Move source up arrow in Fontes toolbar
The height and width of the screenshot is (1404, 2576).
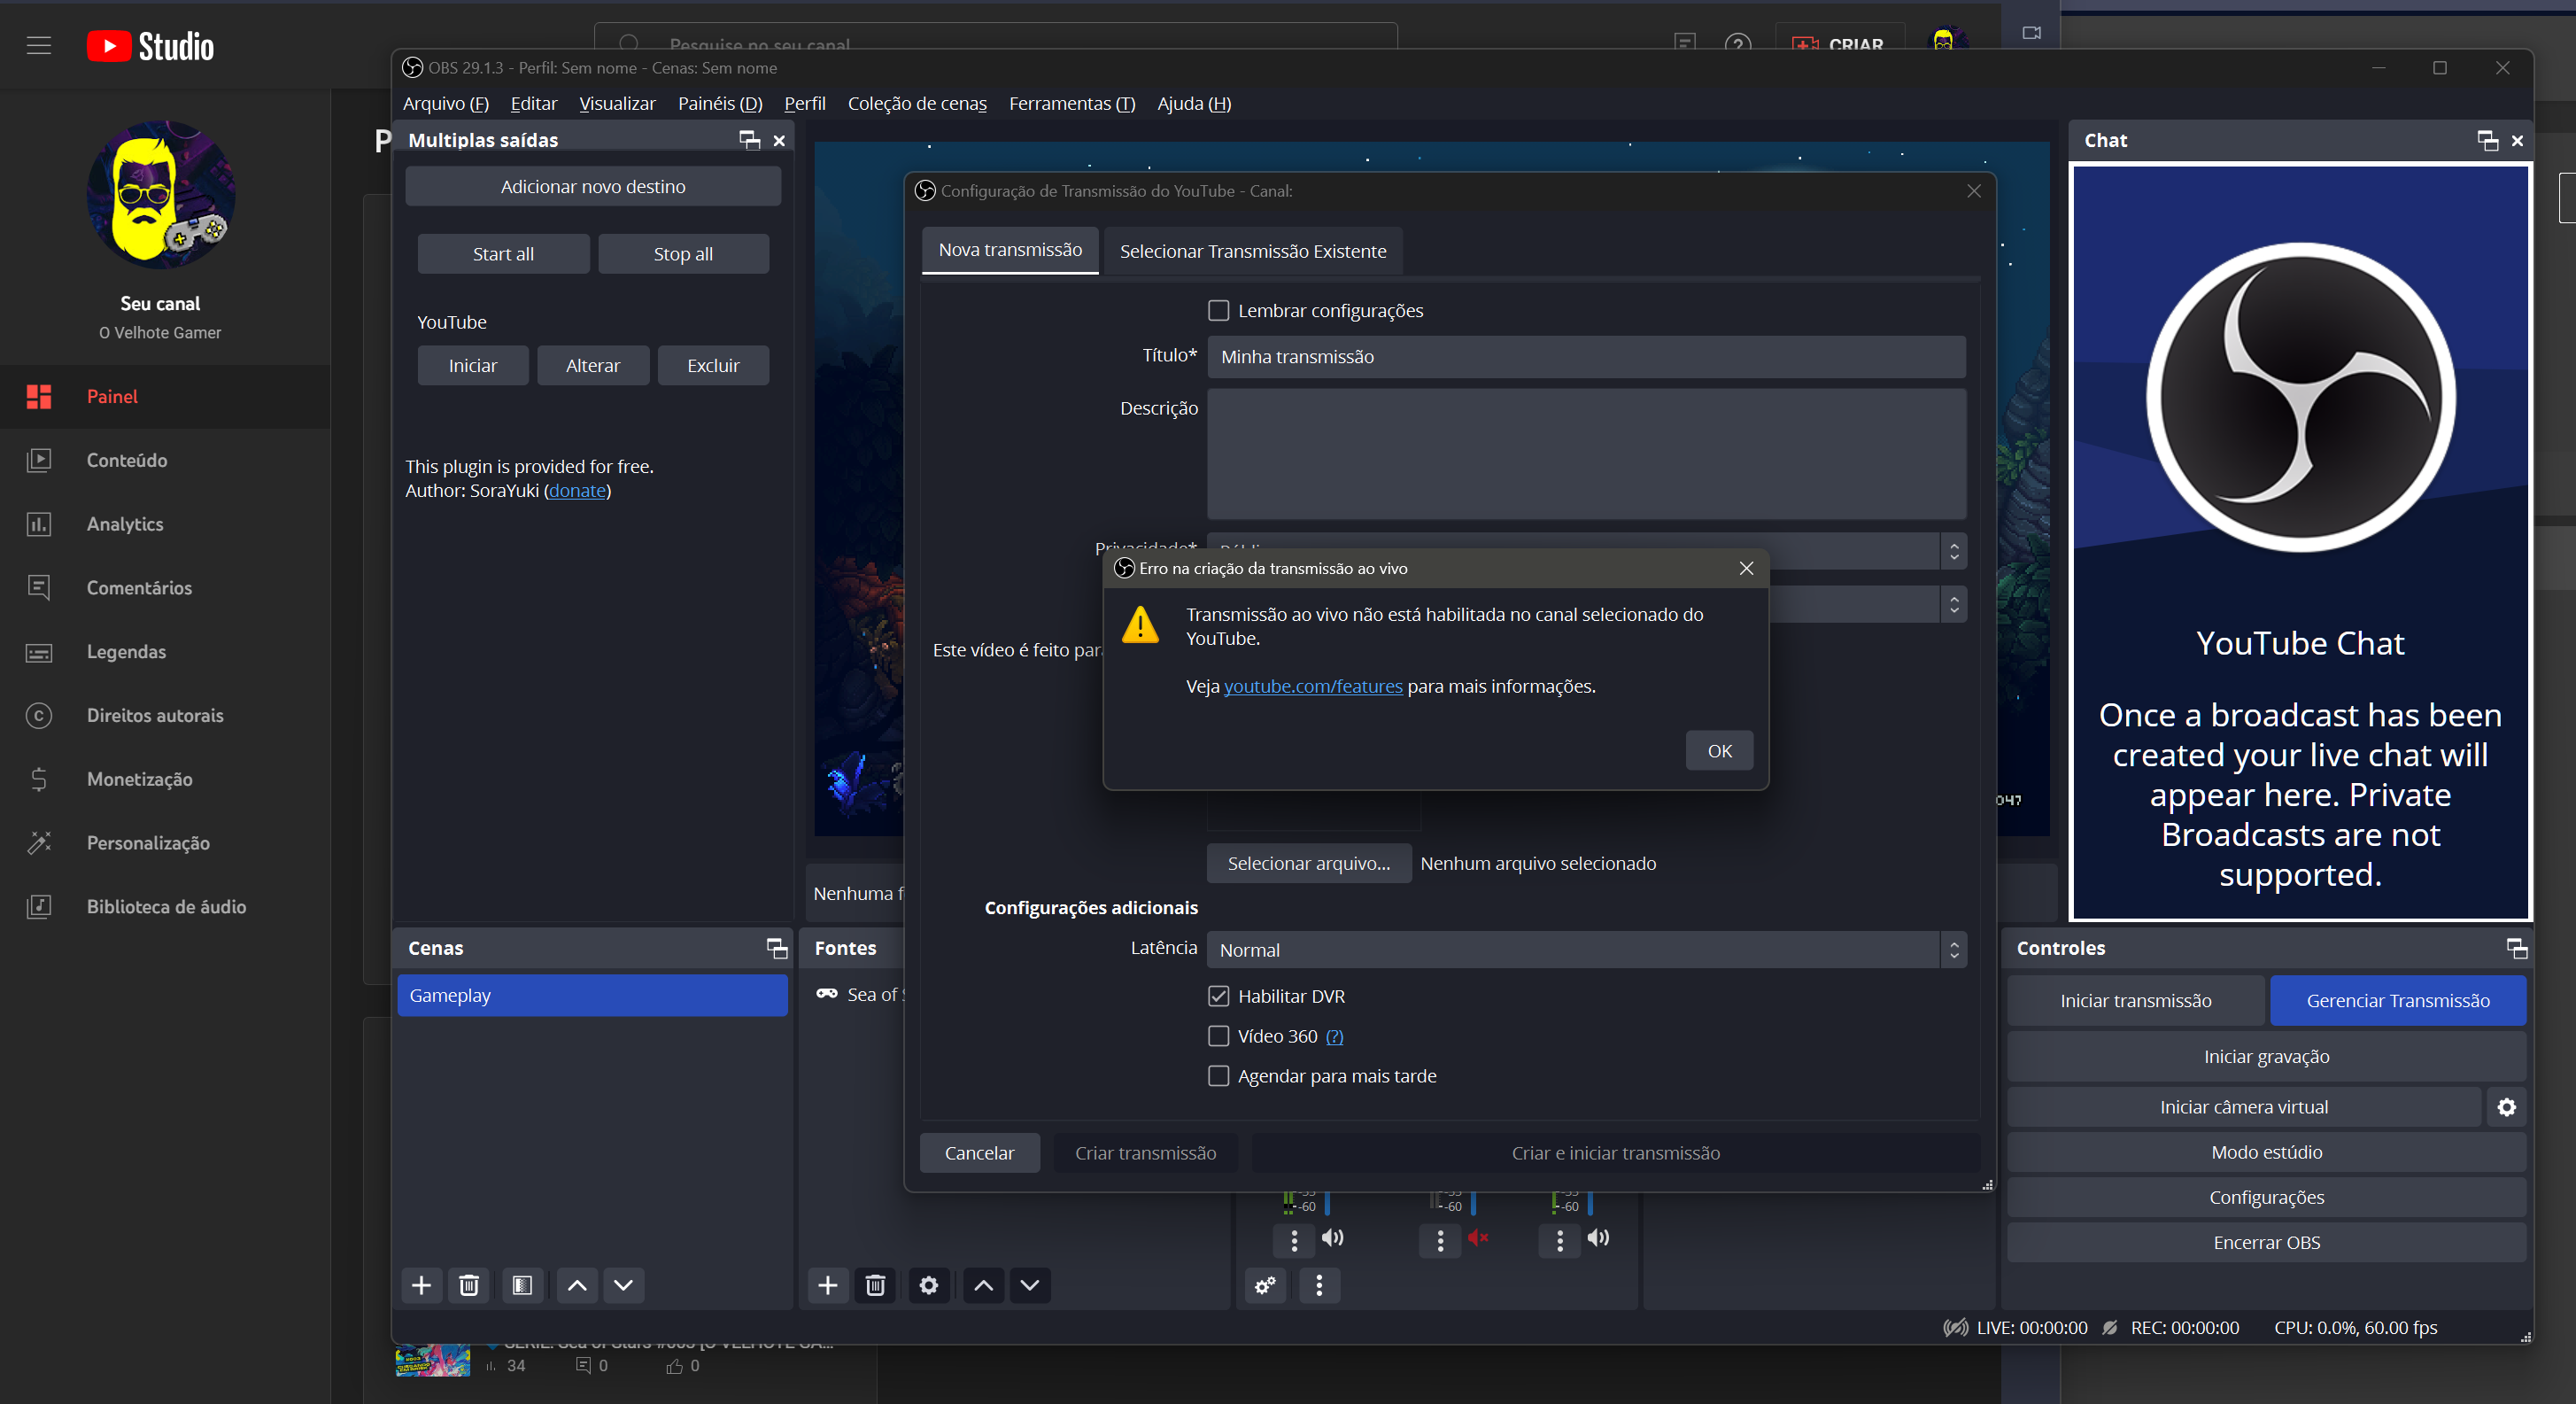click(x=984, y=1285)
